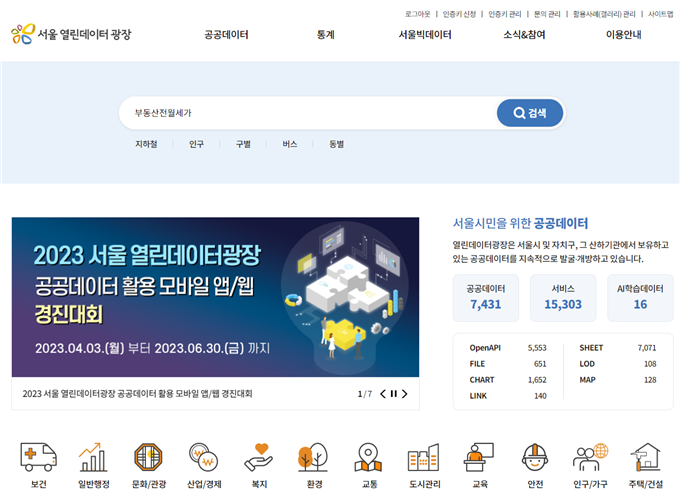The image size is (682, 491).
Task: Open the 소식&참여 main menu
Action: 524,34
